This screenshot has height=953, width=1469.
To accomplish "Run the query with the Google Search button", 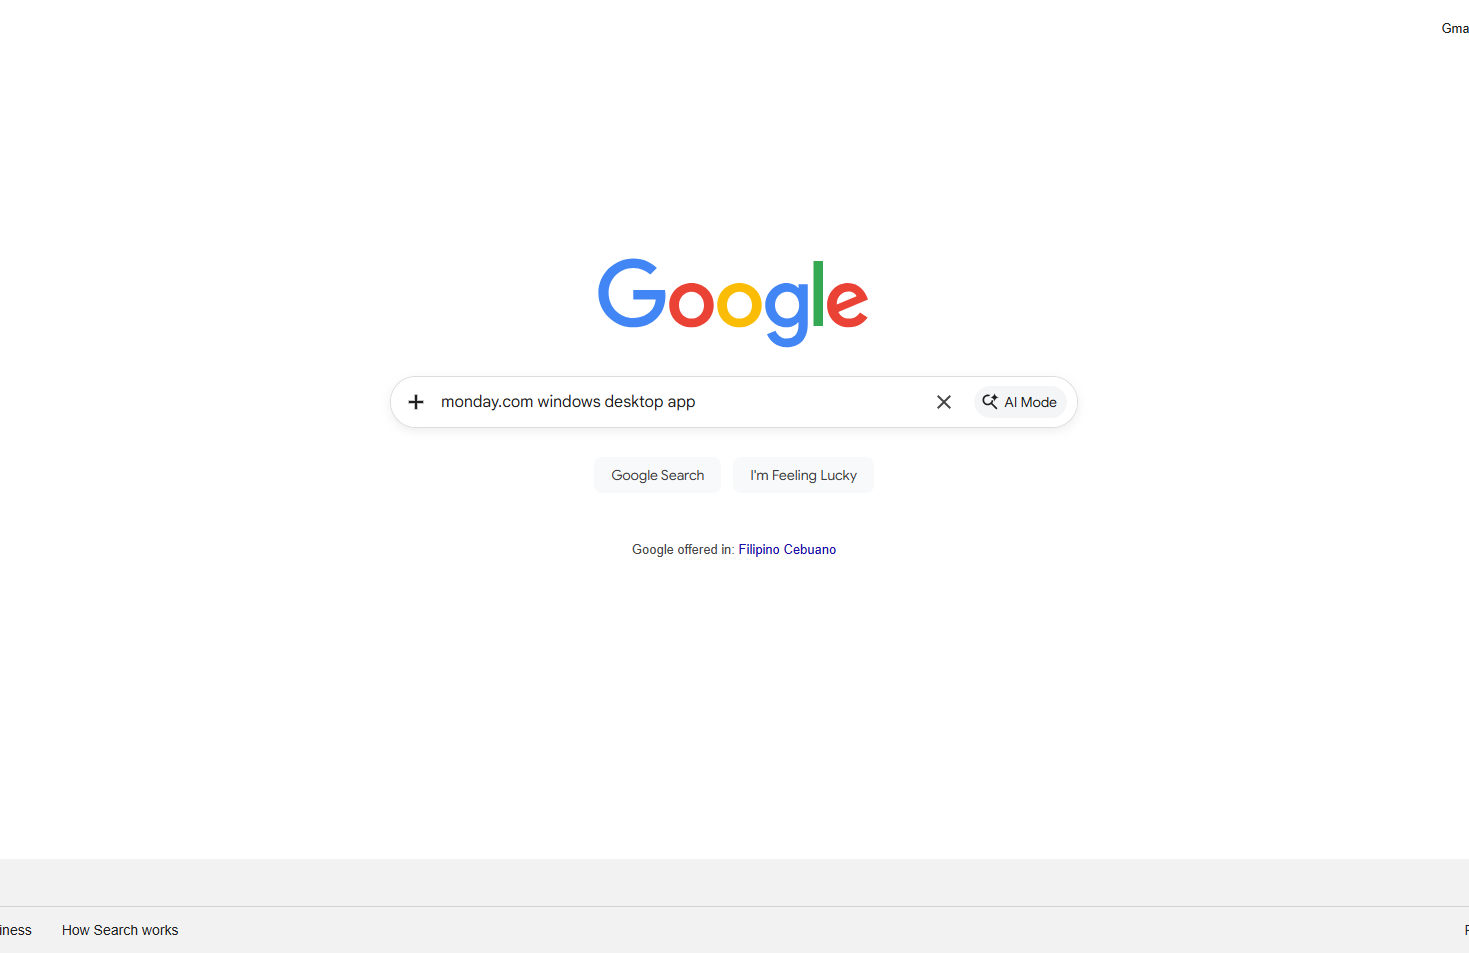I will click(x=658, y=475).
